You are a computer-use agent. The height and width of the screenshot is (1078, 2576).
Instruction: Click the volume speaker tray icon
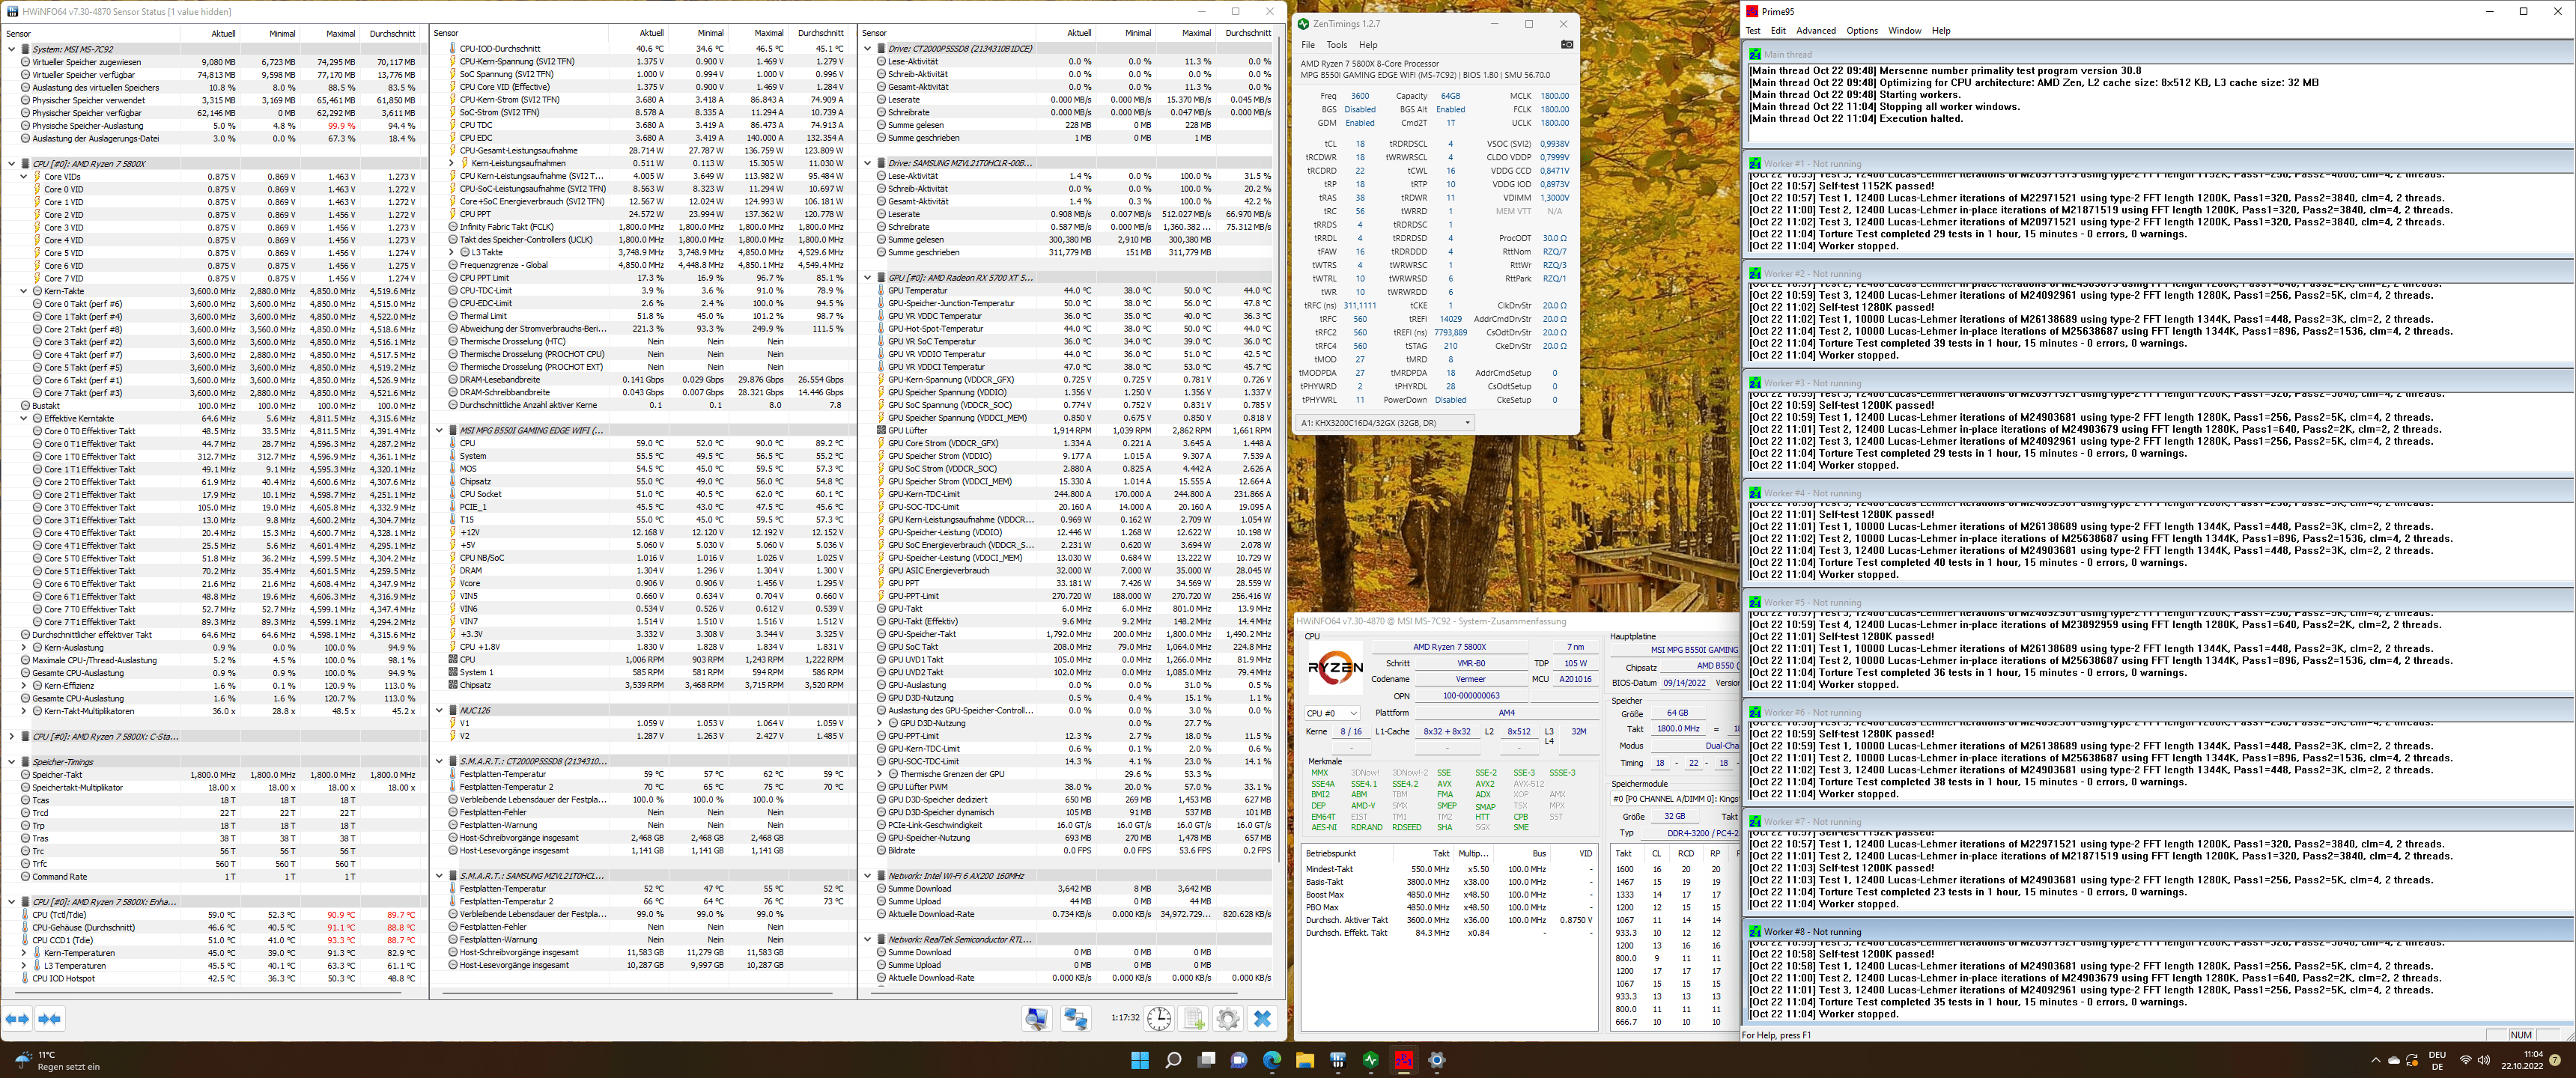(x=2484, y=1060)
